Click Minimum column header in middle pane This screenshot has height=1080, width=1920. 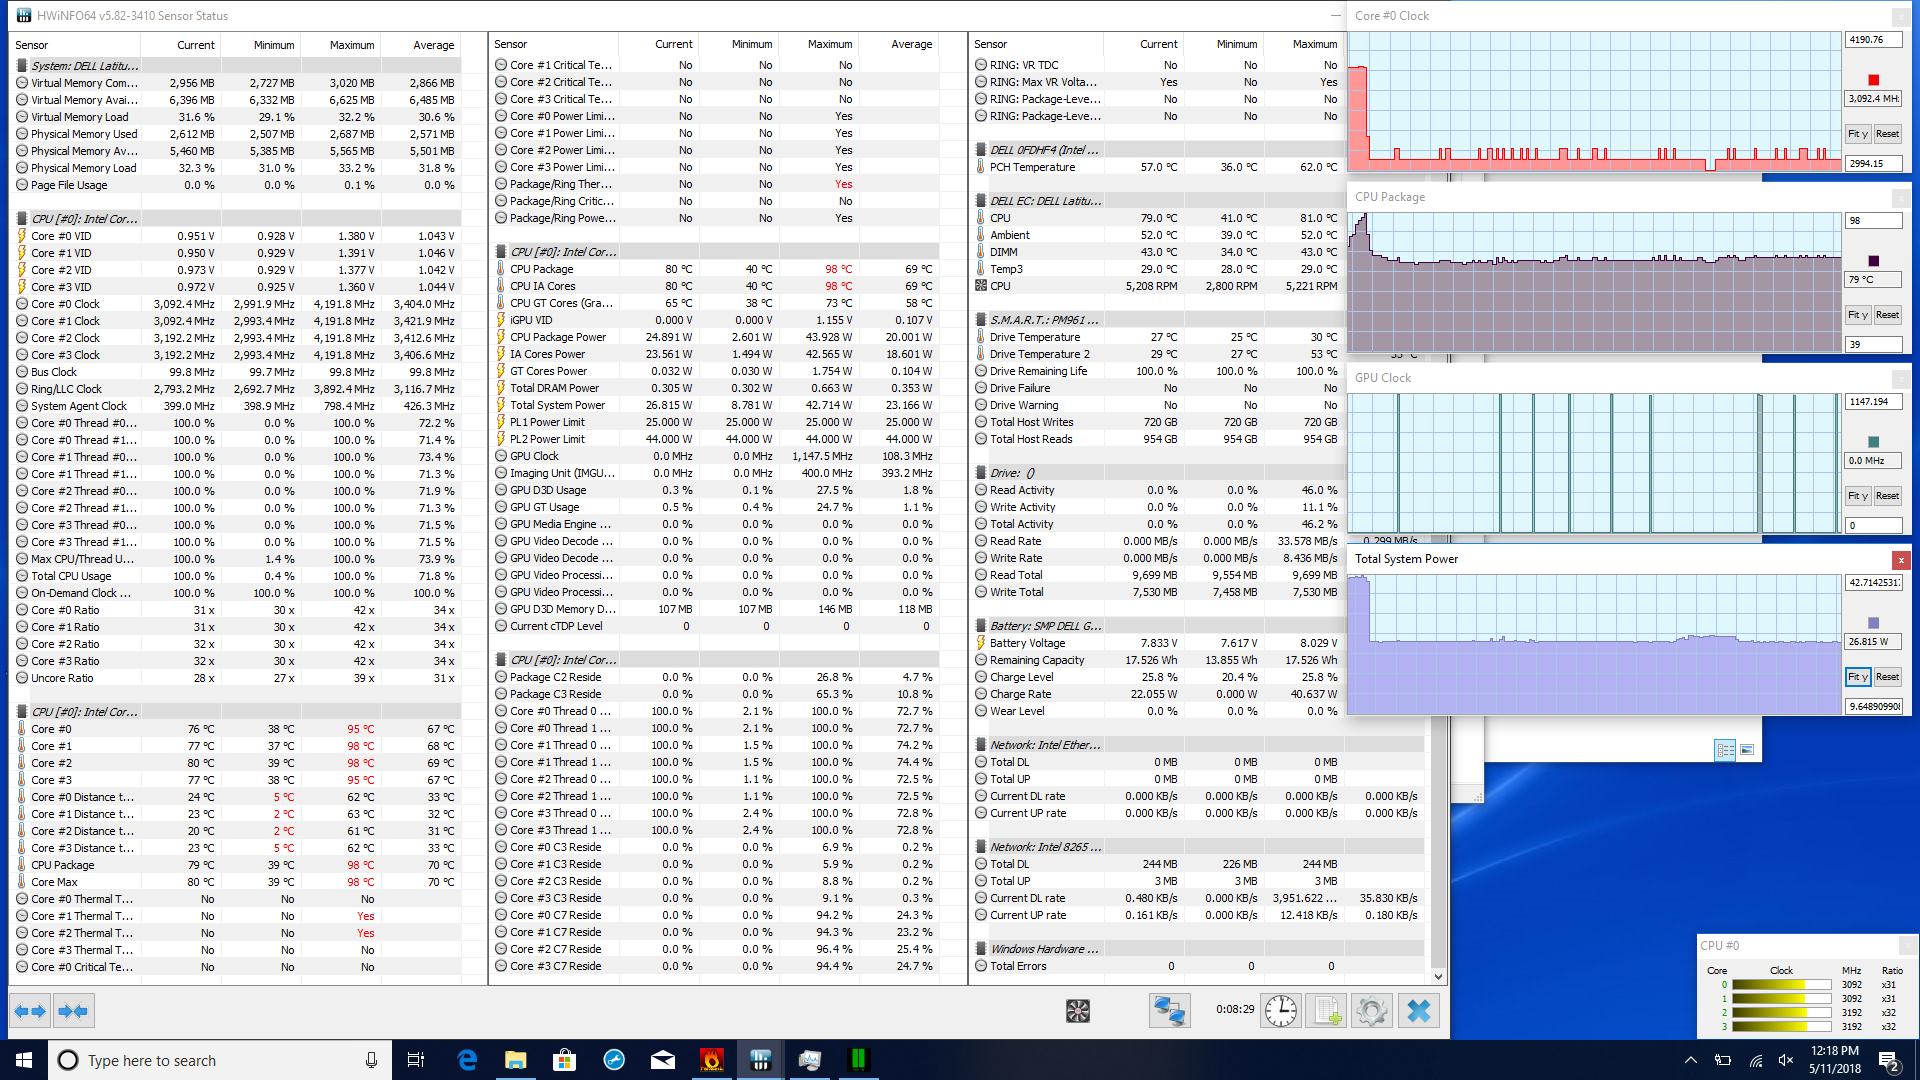coord(738,44)
